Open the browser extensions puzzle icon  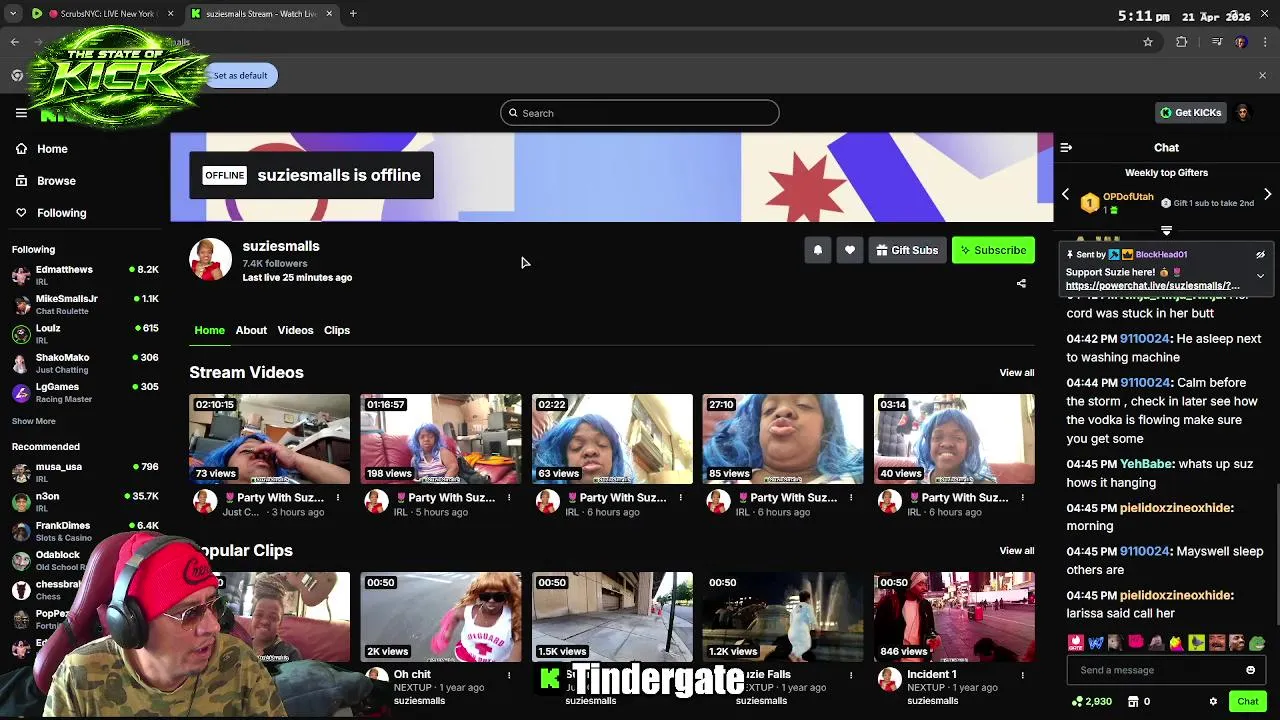pyautogui.click(x=1182, y=42)
